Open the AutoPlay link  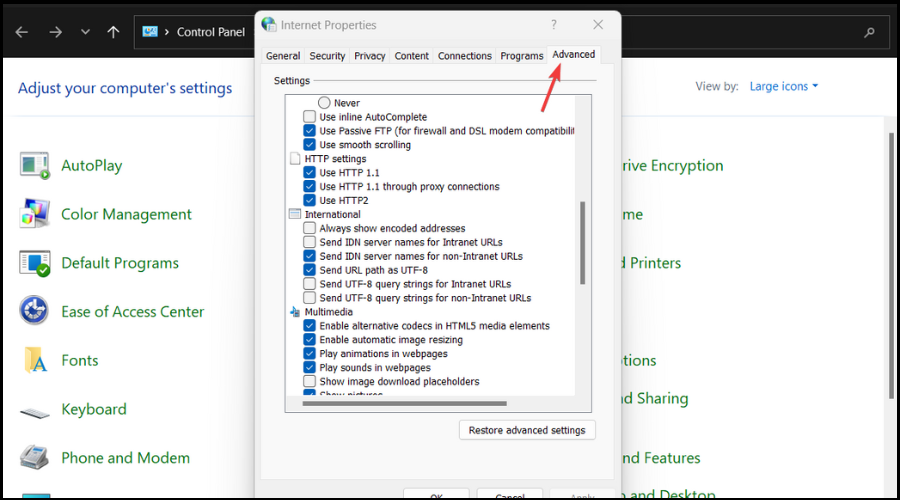[x=92, y=165]
